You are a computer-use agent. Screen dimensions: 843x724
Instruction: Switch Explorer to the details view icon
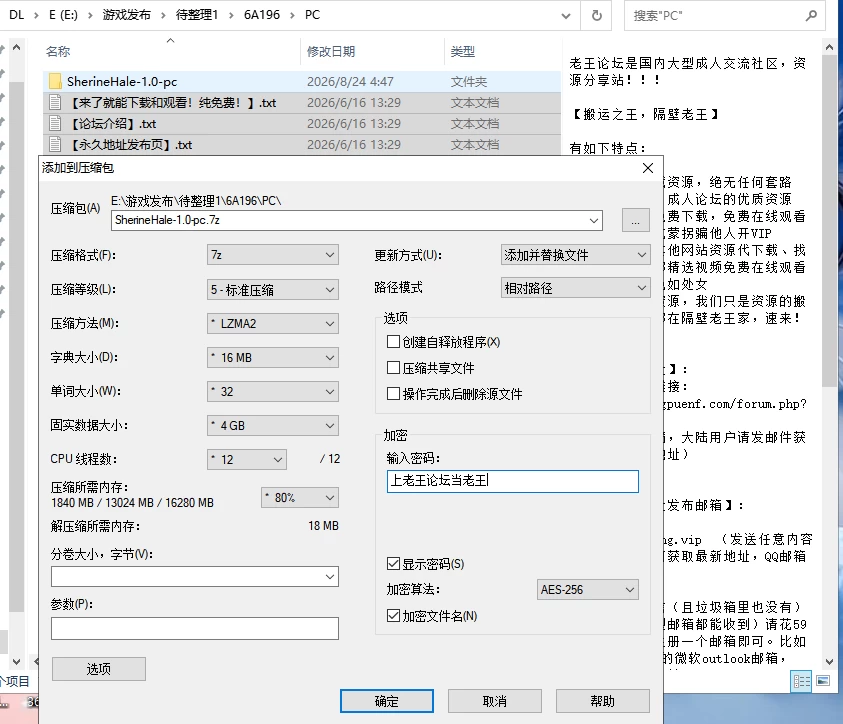click(801, 682)
